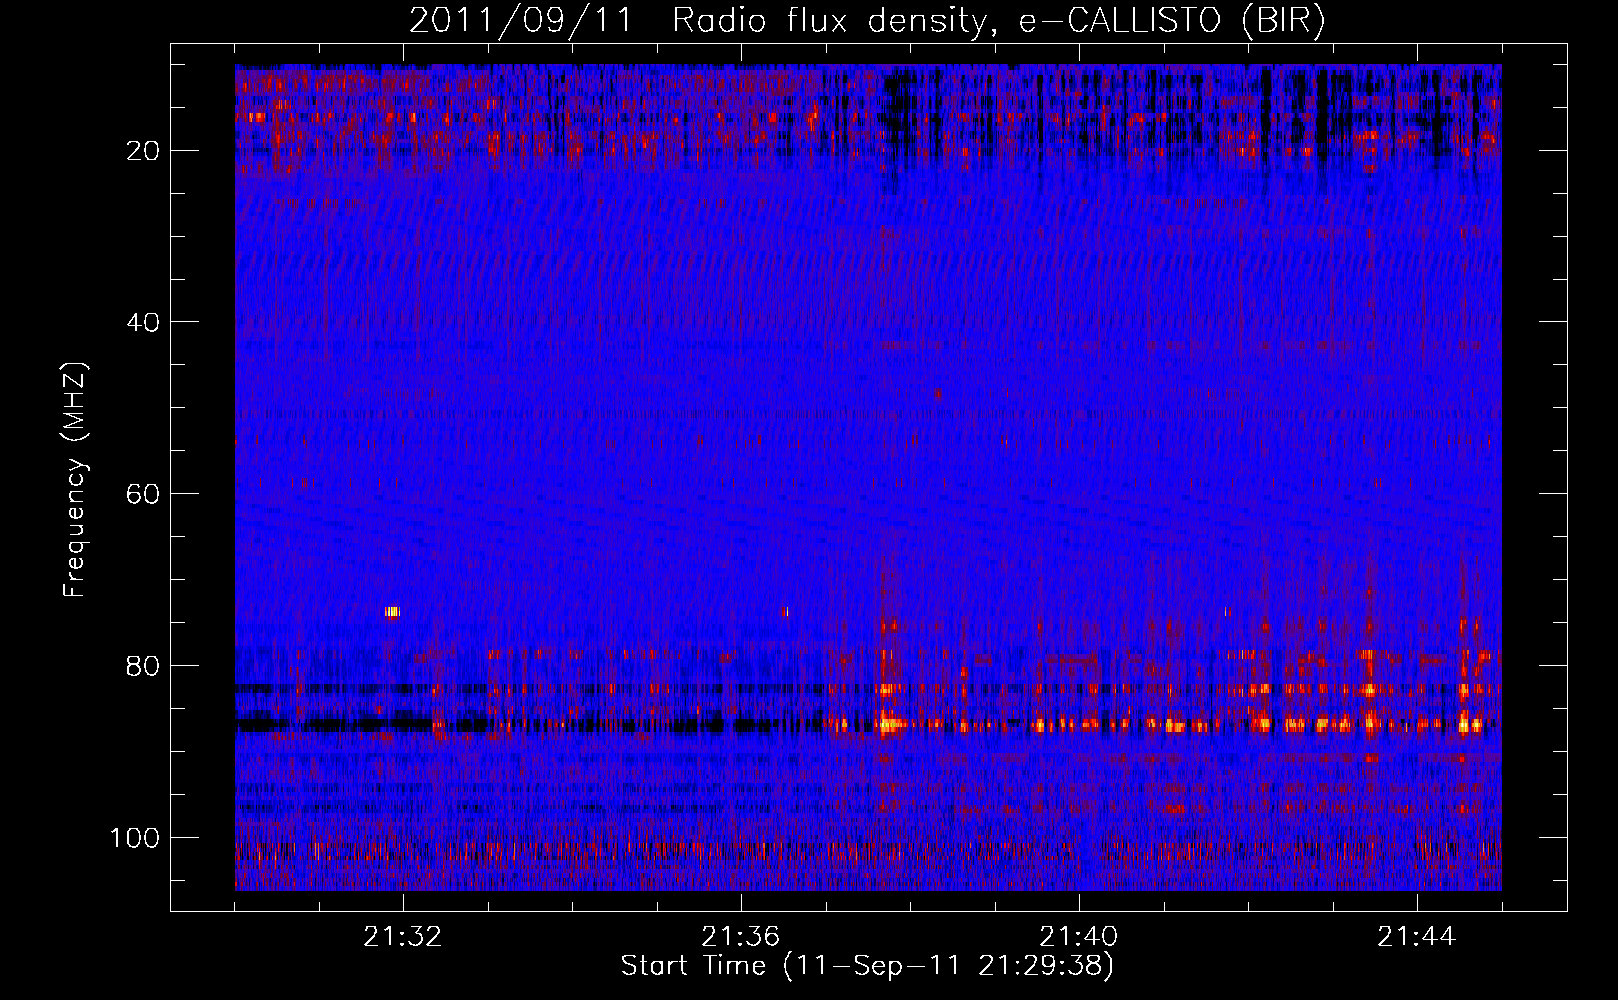Click the 'Frequency (MHZ)' axis label

click(x=74, y=480)
